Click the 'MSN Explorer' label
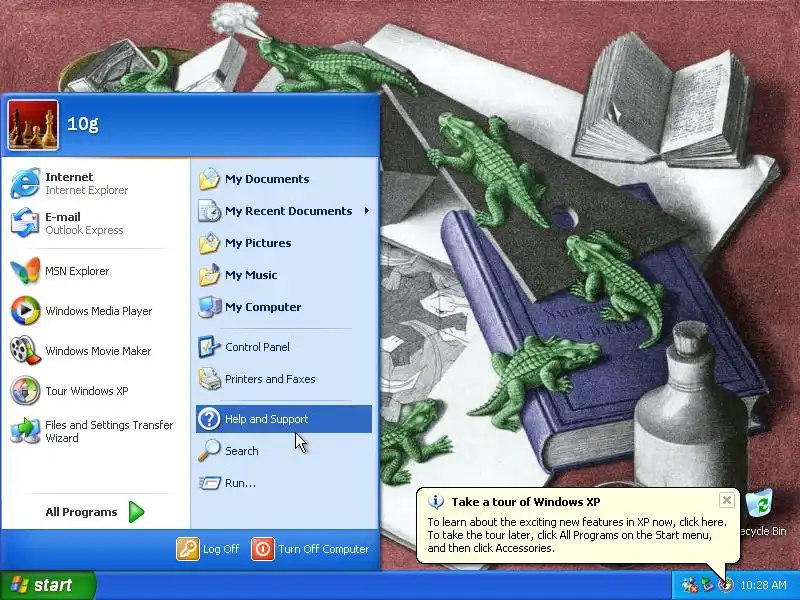 77,271
